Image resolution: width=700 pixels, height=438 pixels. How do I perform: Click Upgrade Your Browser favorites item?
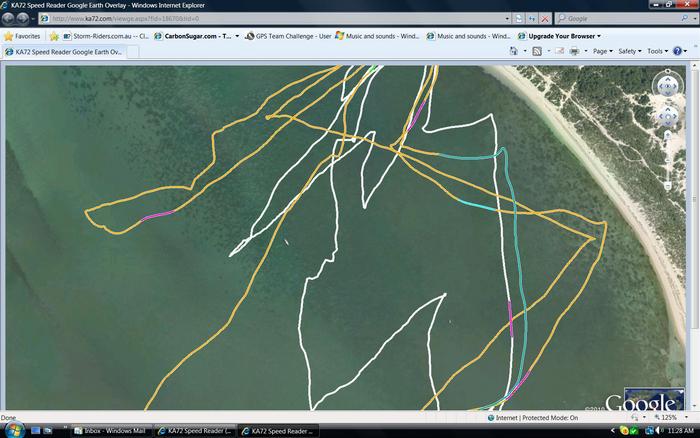pos(559,36)
